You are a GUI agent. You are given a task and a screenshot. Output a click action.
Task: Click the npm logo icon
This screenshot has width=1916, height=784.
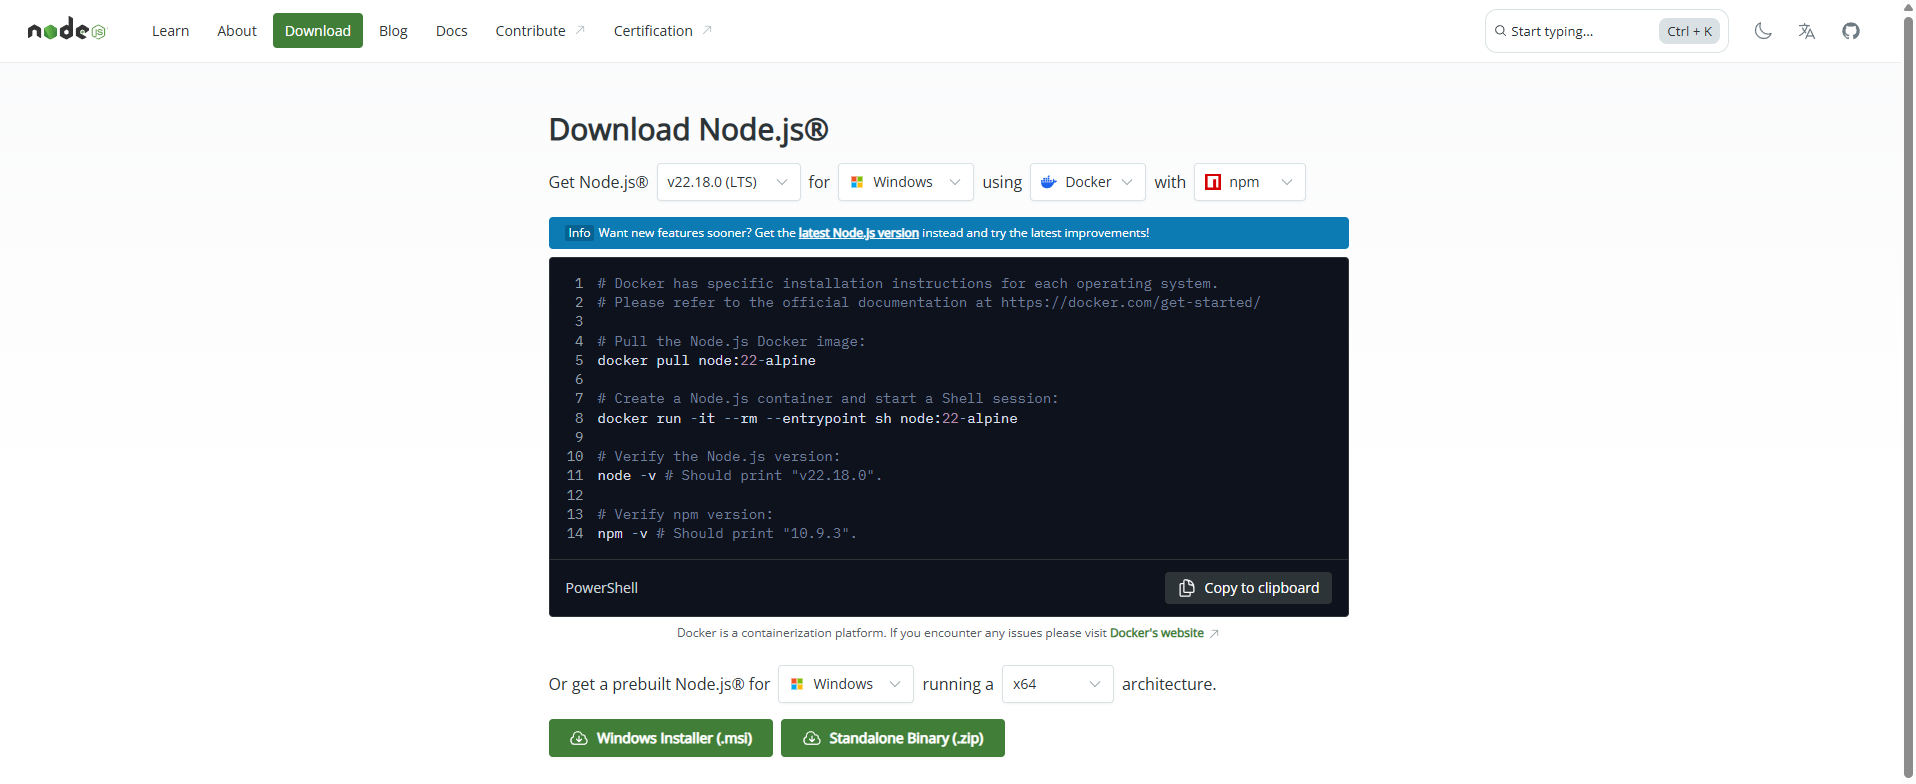(x=1213, y=182)
